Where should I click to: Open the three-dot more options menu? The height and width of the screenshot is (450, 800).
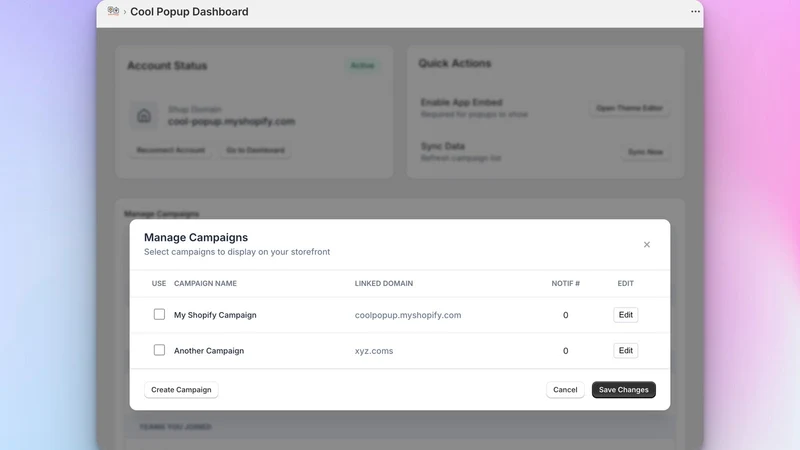point(695,11)
